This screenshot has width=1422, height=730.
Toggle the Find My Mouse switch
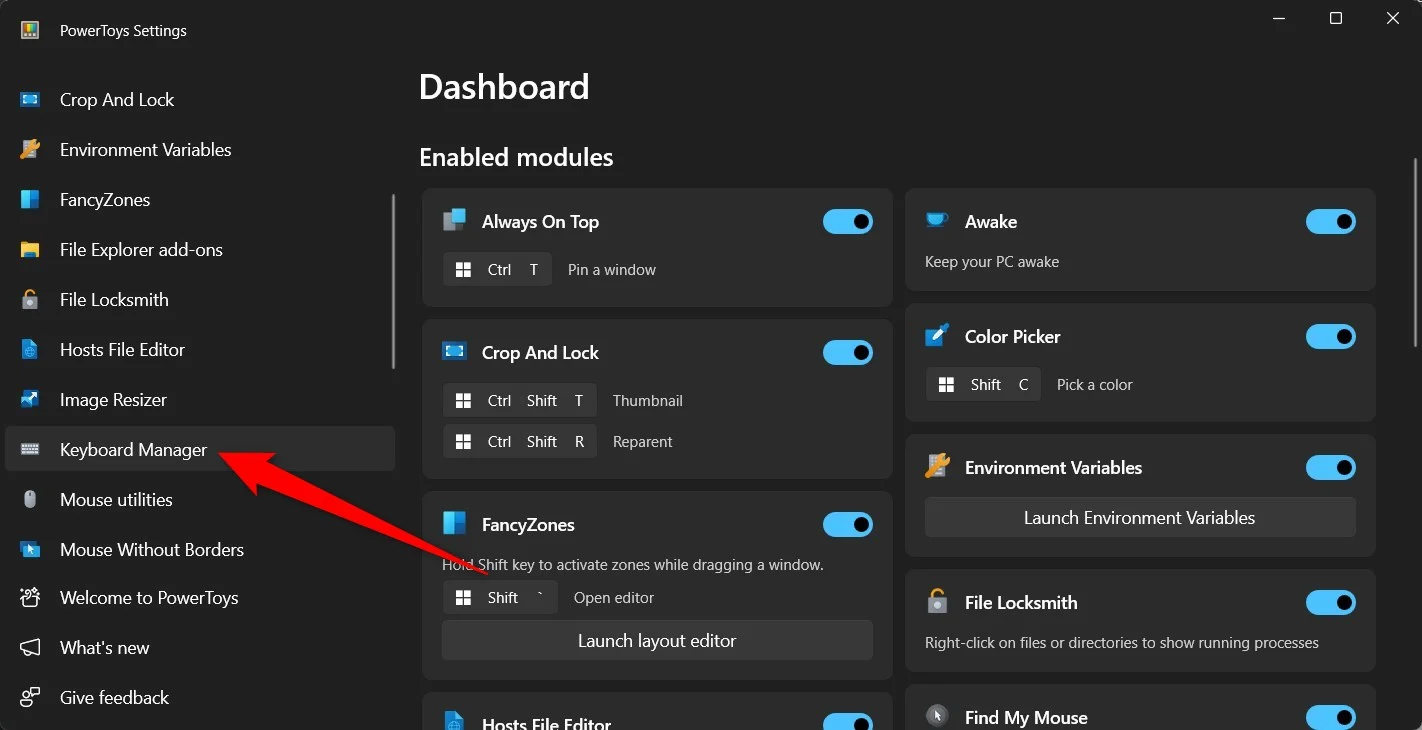(x=1331, y=717)
